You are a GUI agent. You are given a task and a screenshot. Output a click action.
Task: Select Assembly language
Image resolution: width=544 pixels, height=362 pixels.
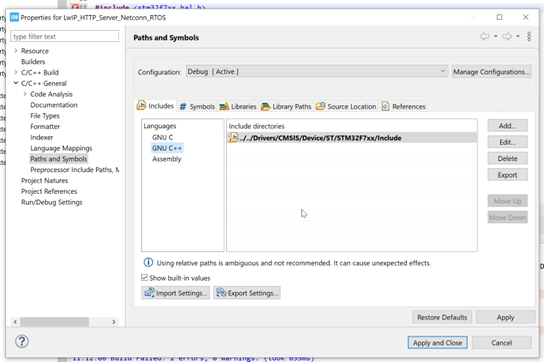pyautogui.click(x=167, y=159)
